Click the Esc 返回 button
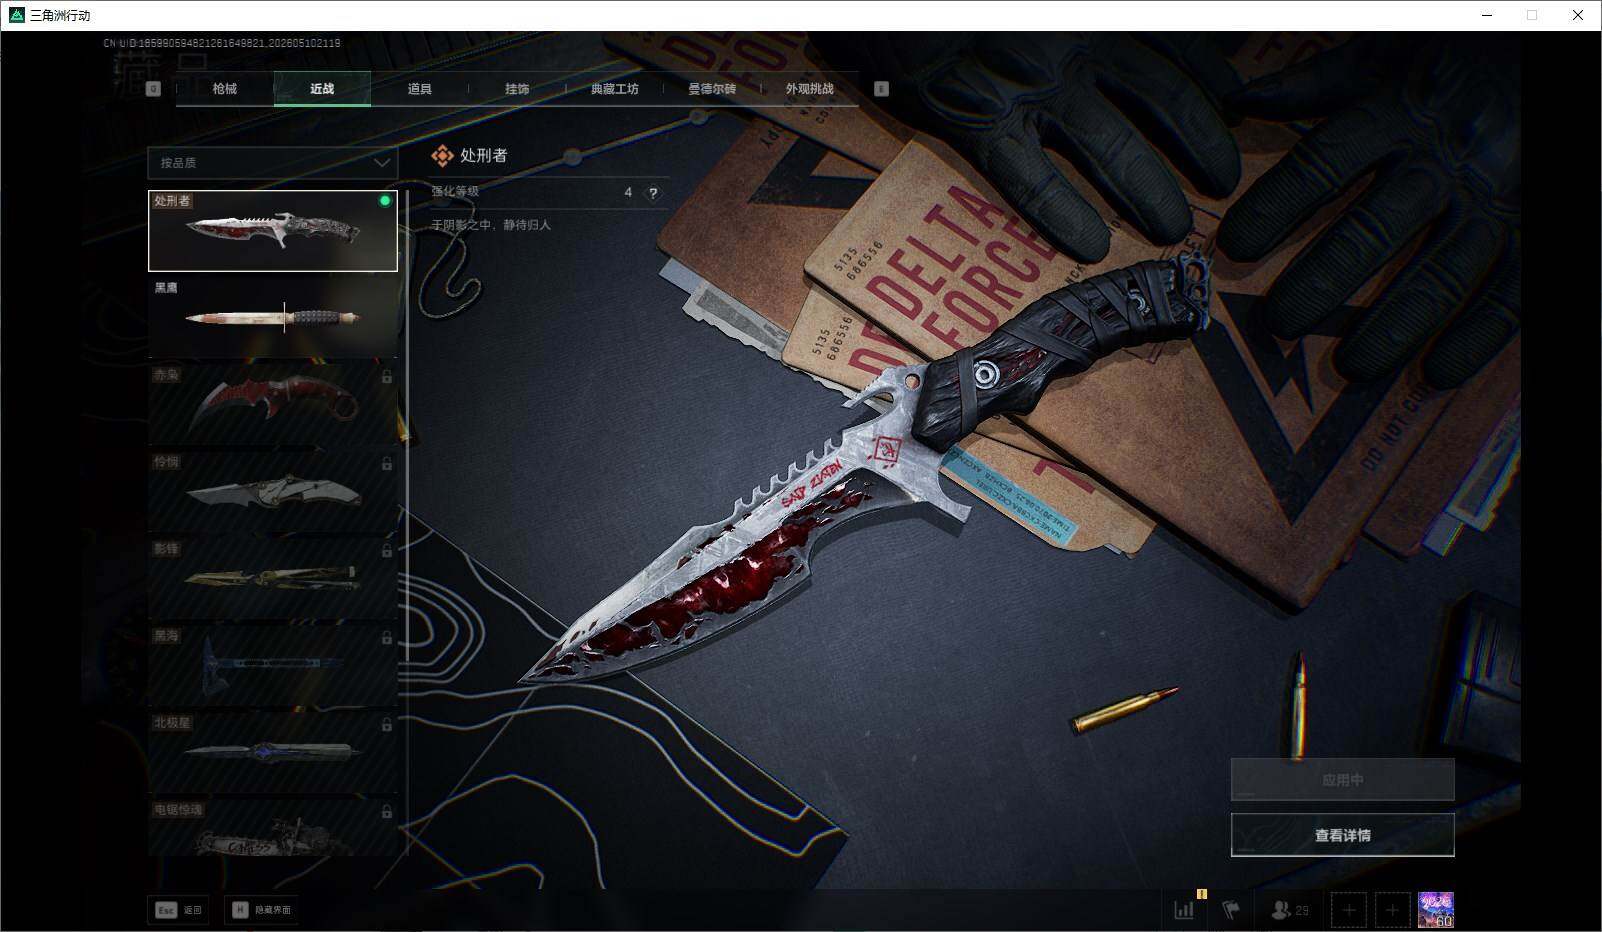 click(x=178, y=910)
